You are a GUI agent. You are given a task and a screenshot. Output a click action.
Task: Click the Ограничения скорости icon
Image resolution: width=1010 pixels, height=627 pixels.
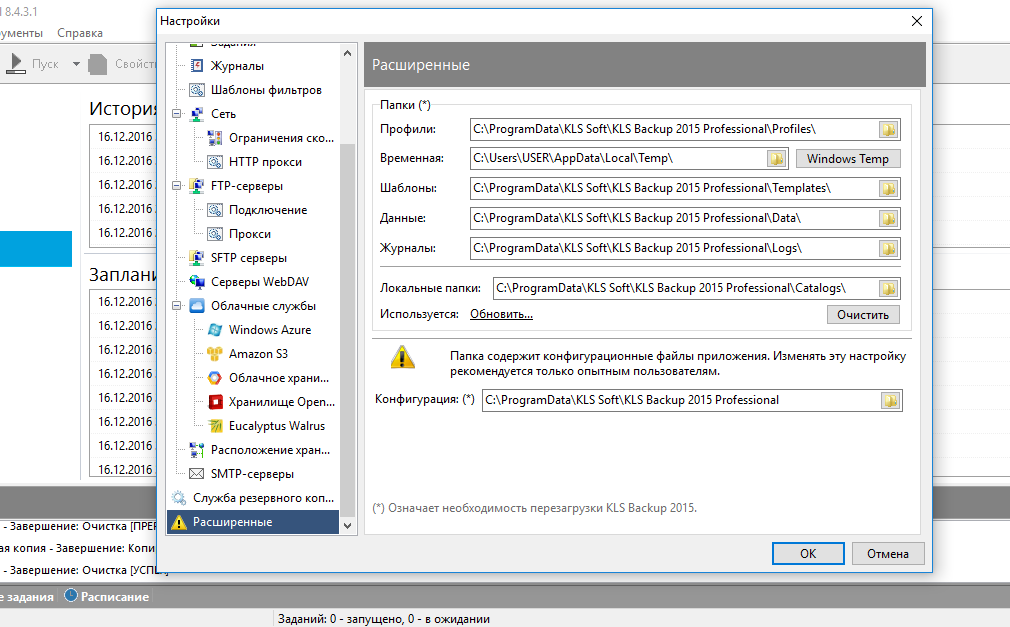point(214,138)
